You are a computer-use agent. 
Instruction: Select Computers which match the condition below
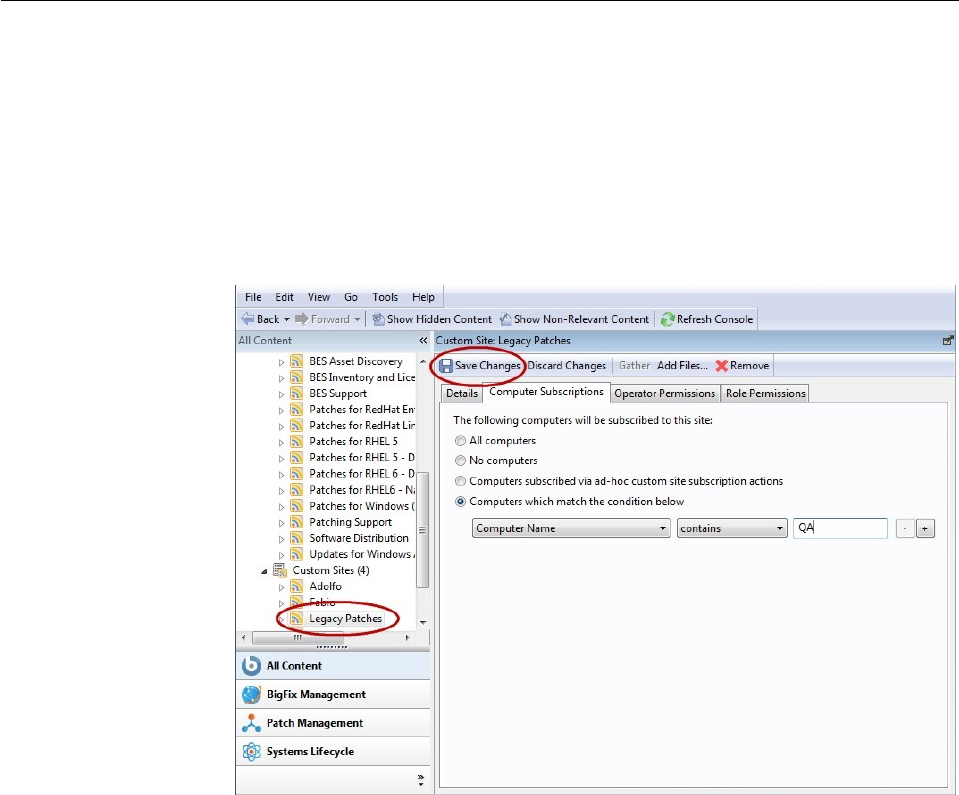point(461,501)
